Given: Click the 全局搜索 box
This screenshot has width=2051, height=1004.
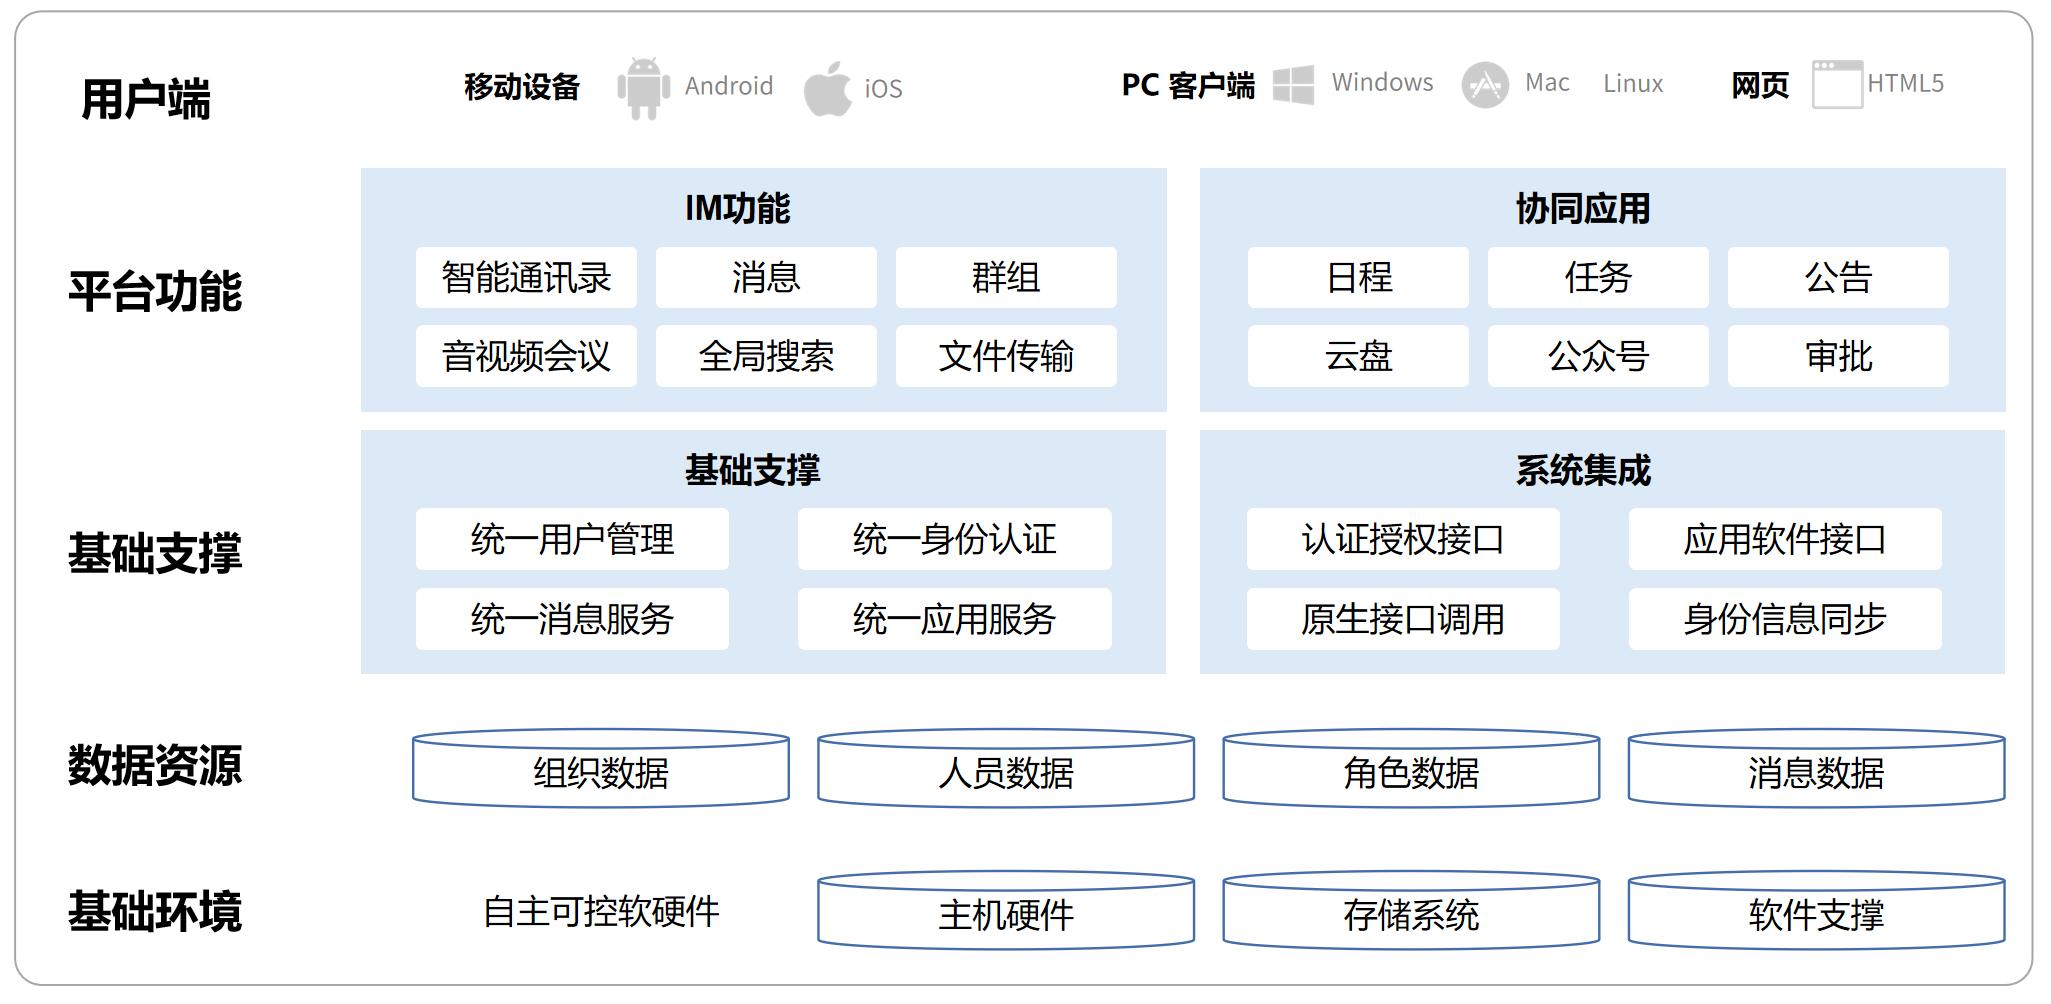Looking at the screenshot, I should point(766,356).
